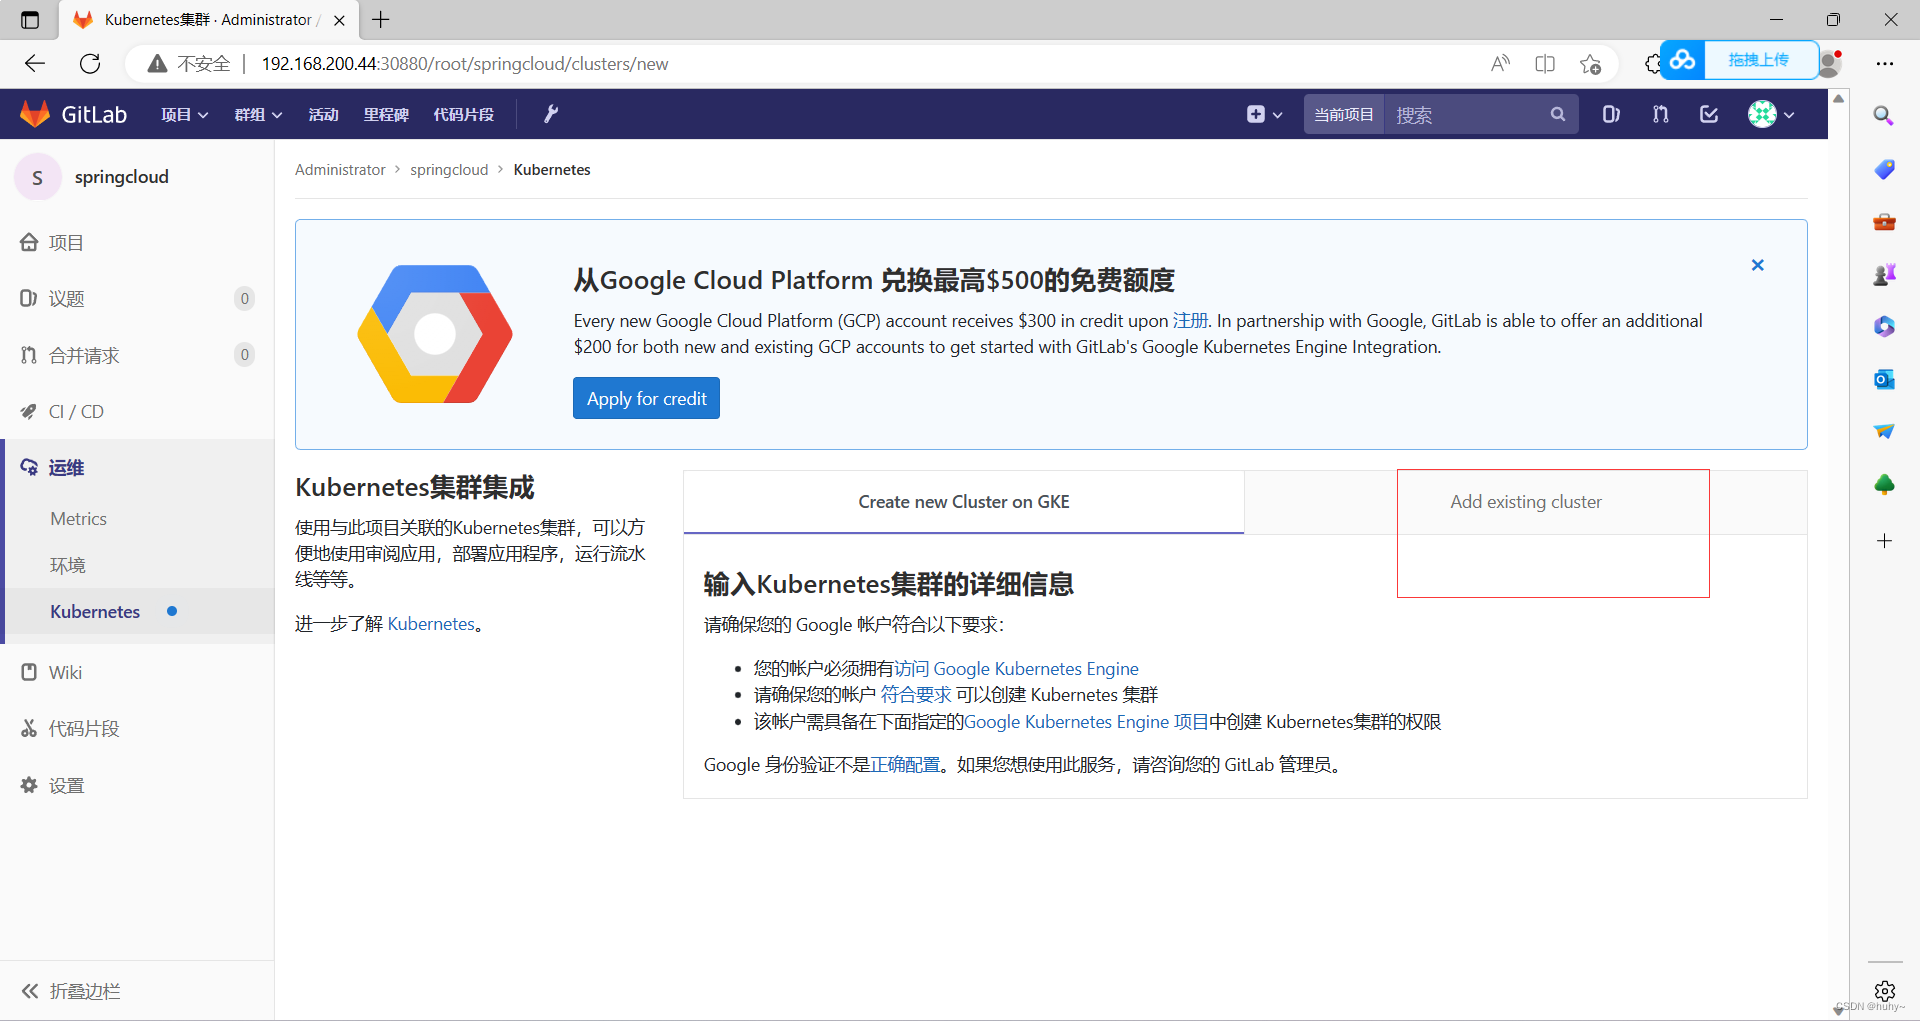Click the 不安全 site warning icon
Viewport: 1920px width, 1021px height.
[157, 64]
